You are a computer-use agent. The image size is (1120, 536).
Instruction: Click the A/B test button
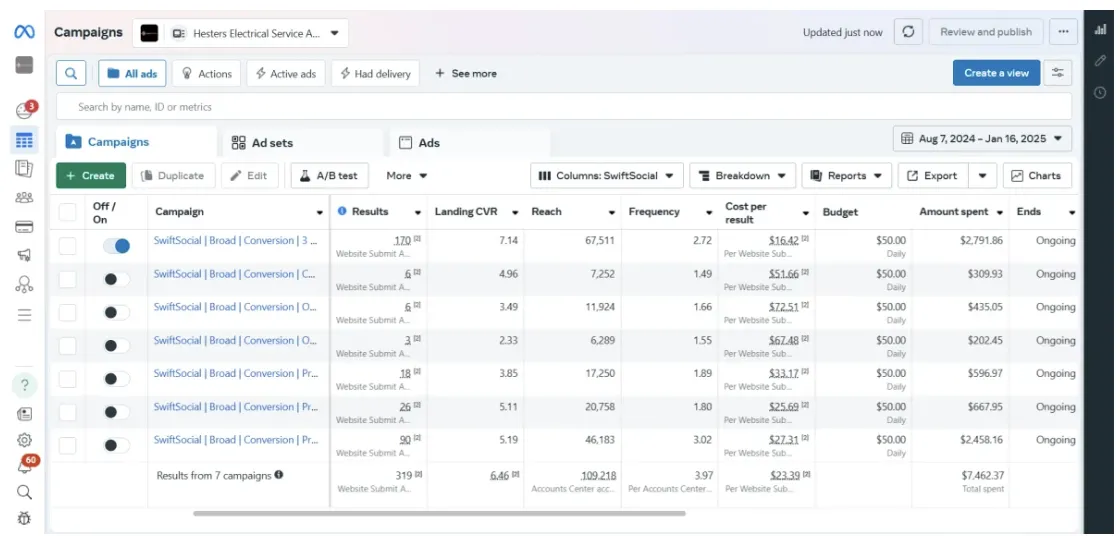coord(330,176)
